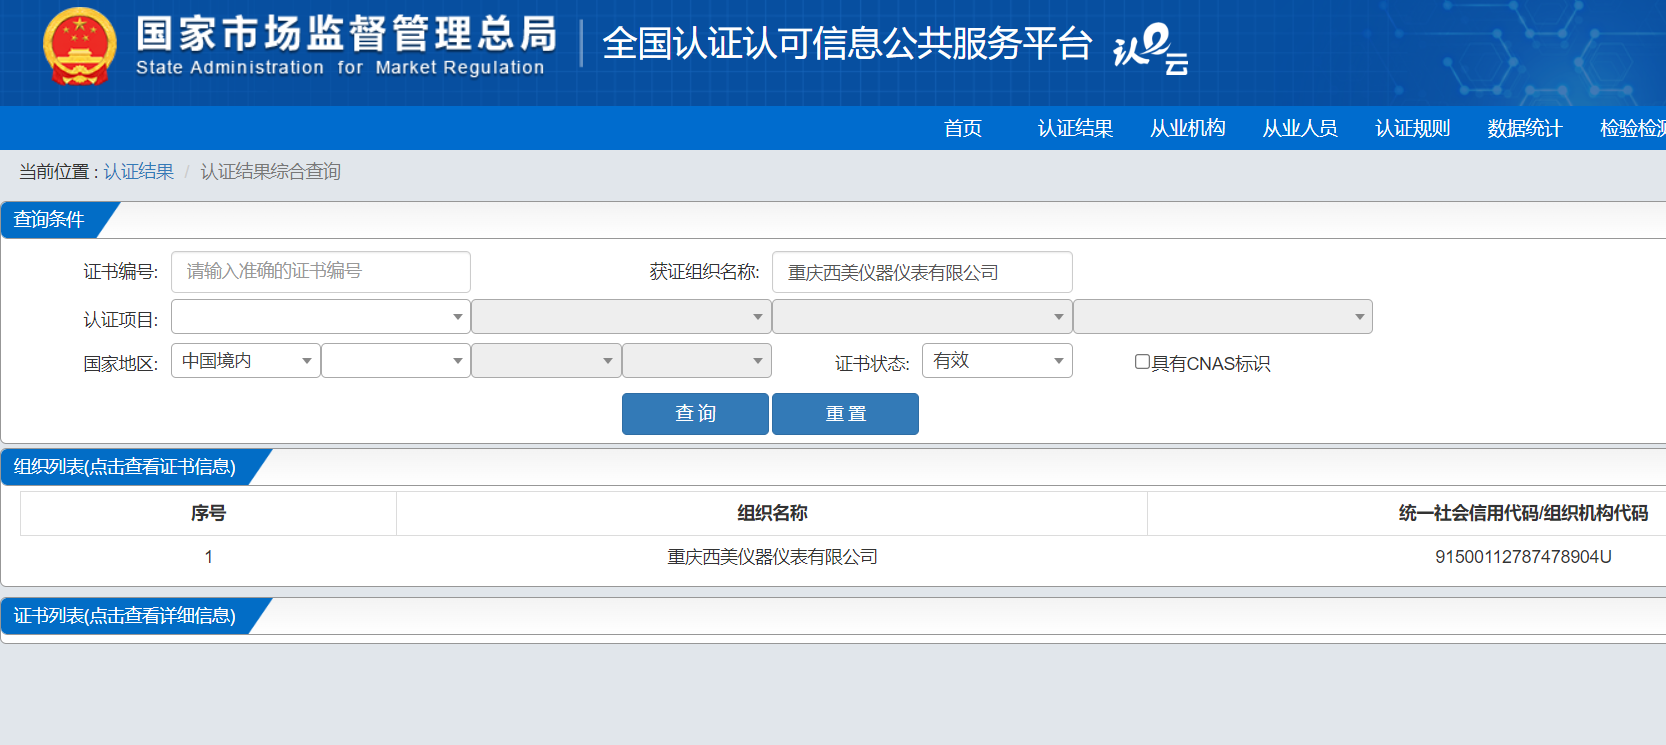
Task: Focus the 证书编号 input field
Action: click(321, 272)
